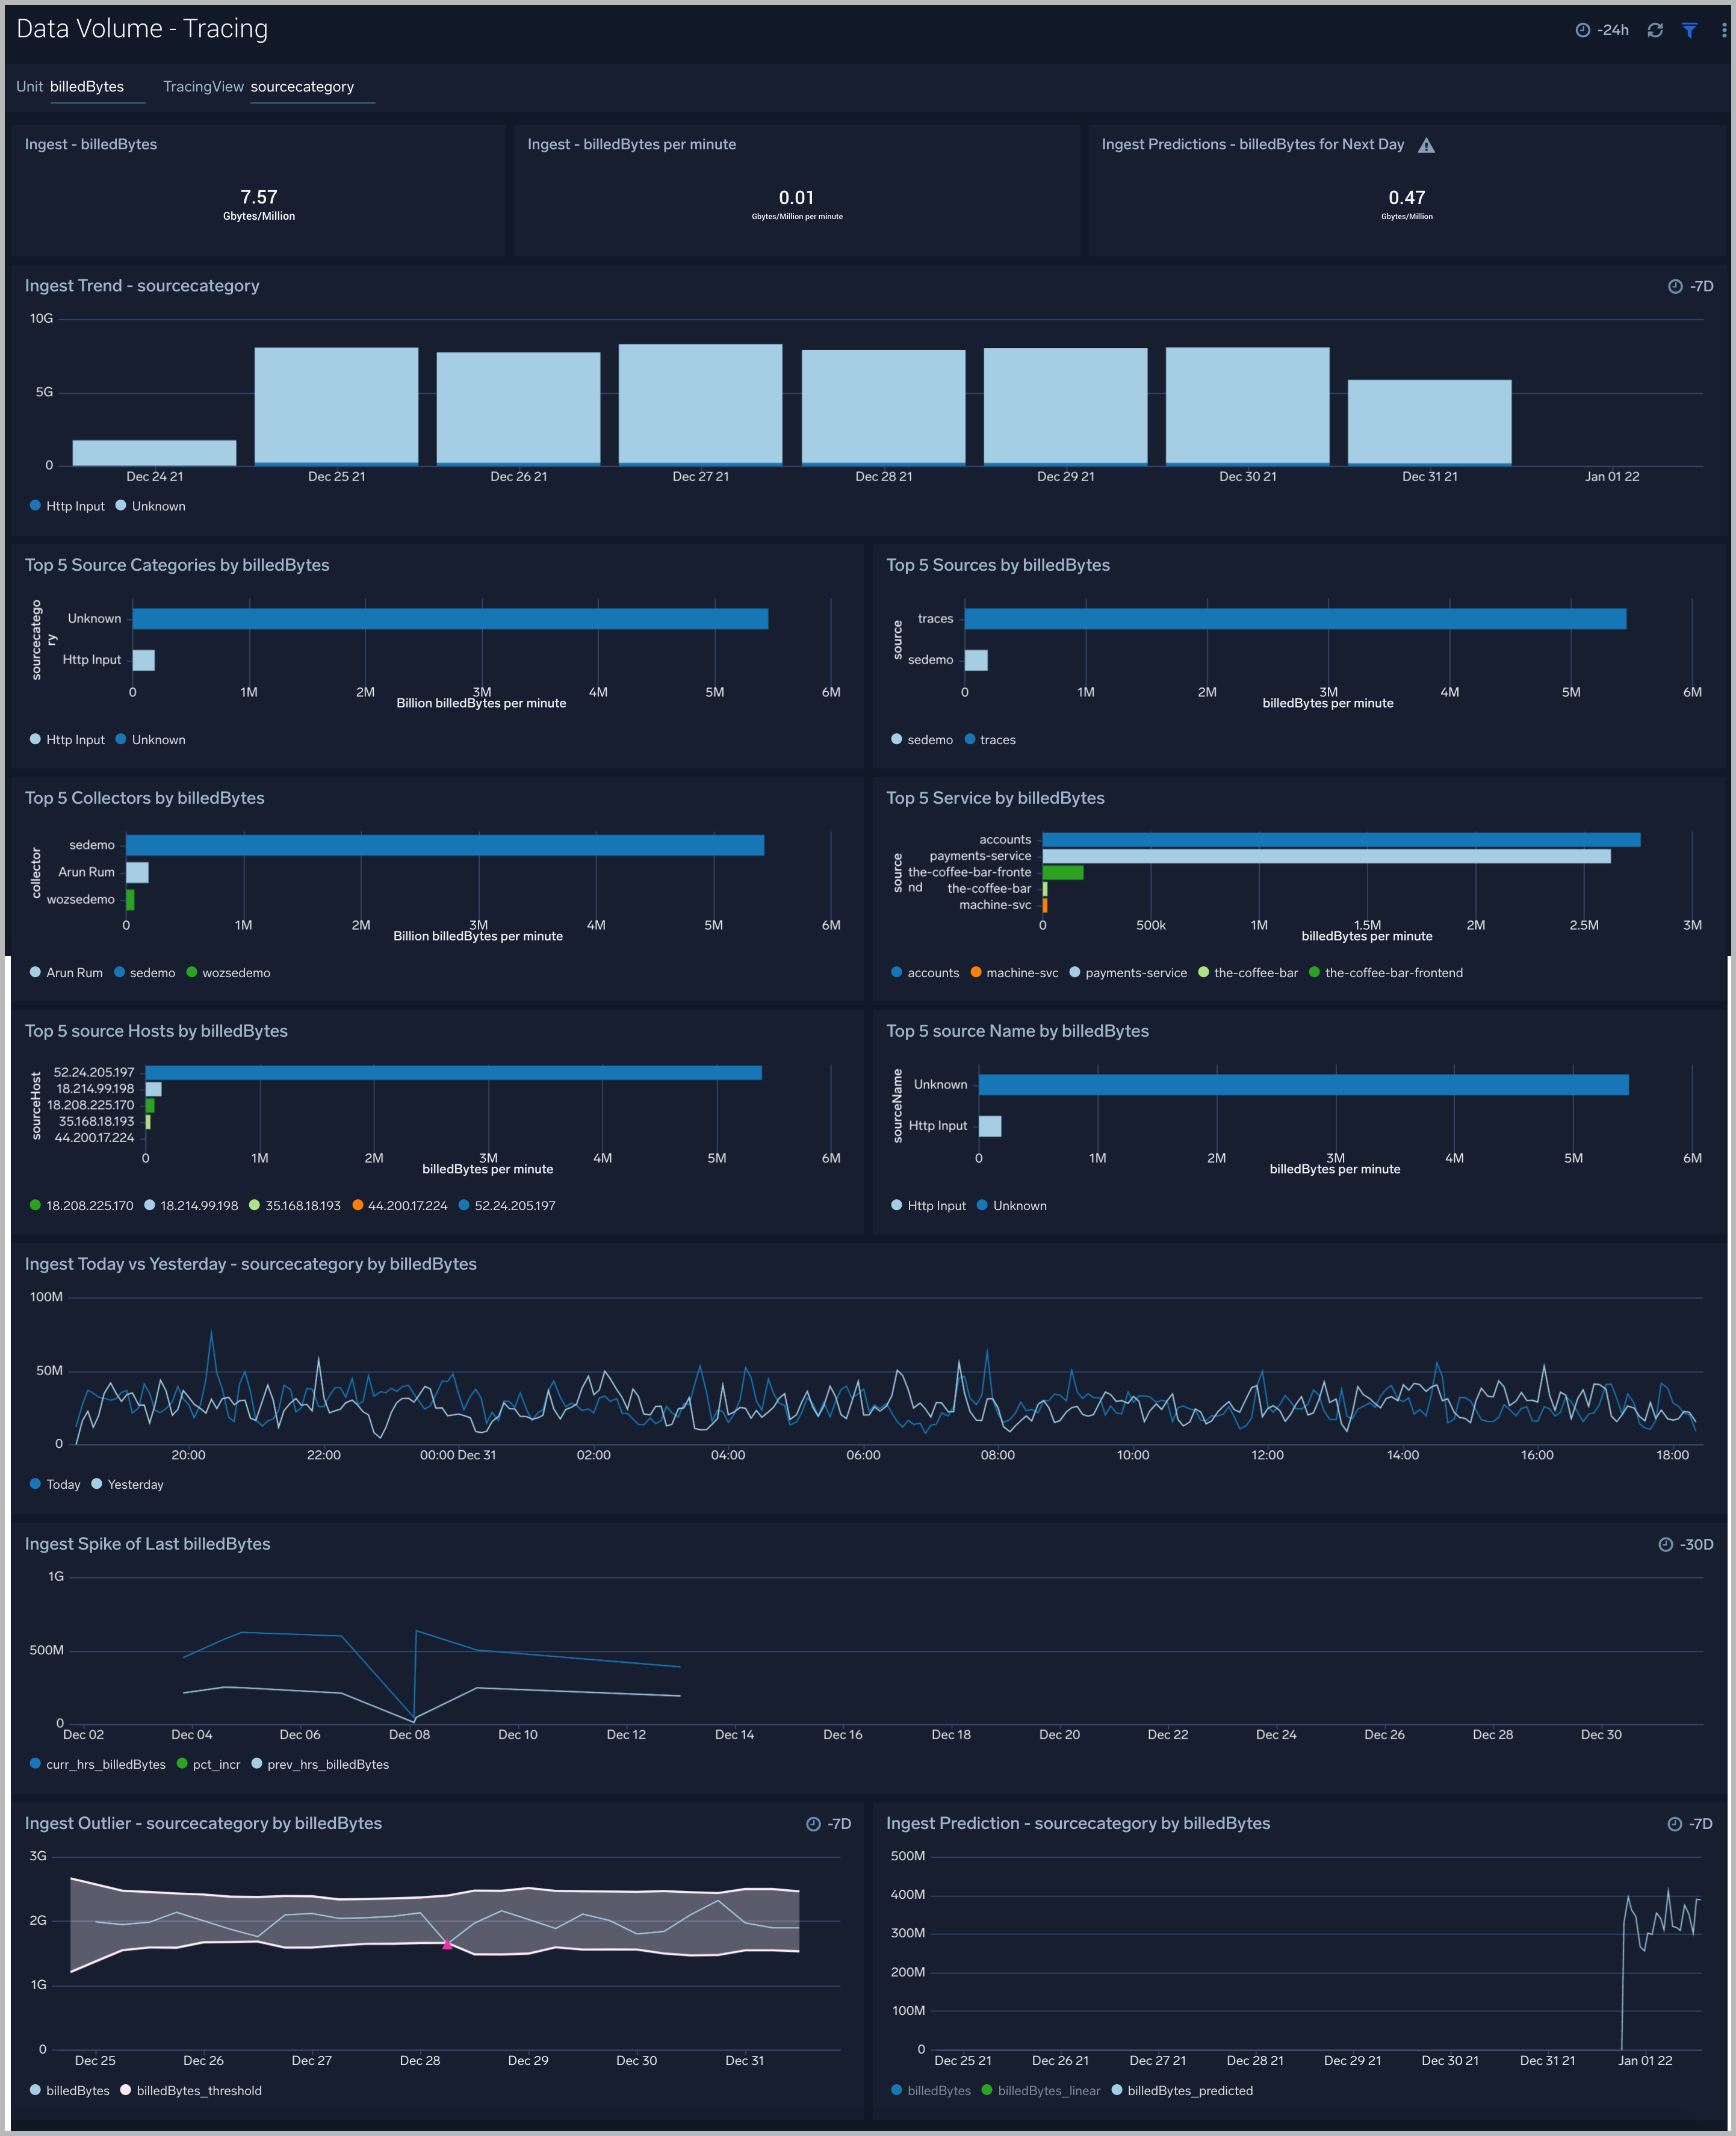Select the Ingest Trend - sourcecategory panel title
Image resolution: width=1736 pixels, height=2136 pixels.
(x=143, y=286)
